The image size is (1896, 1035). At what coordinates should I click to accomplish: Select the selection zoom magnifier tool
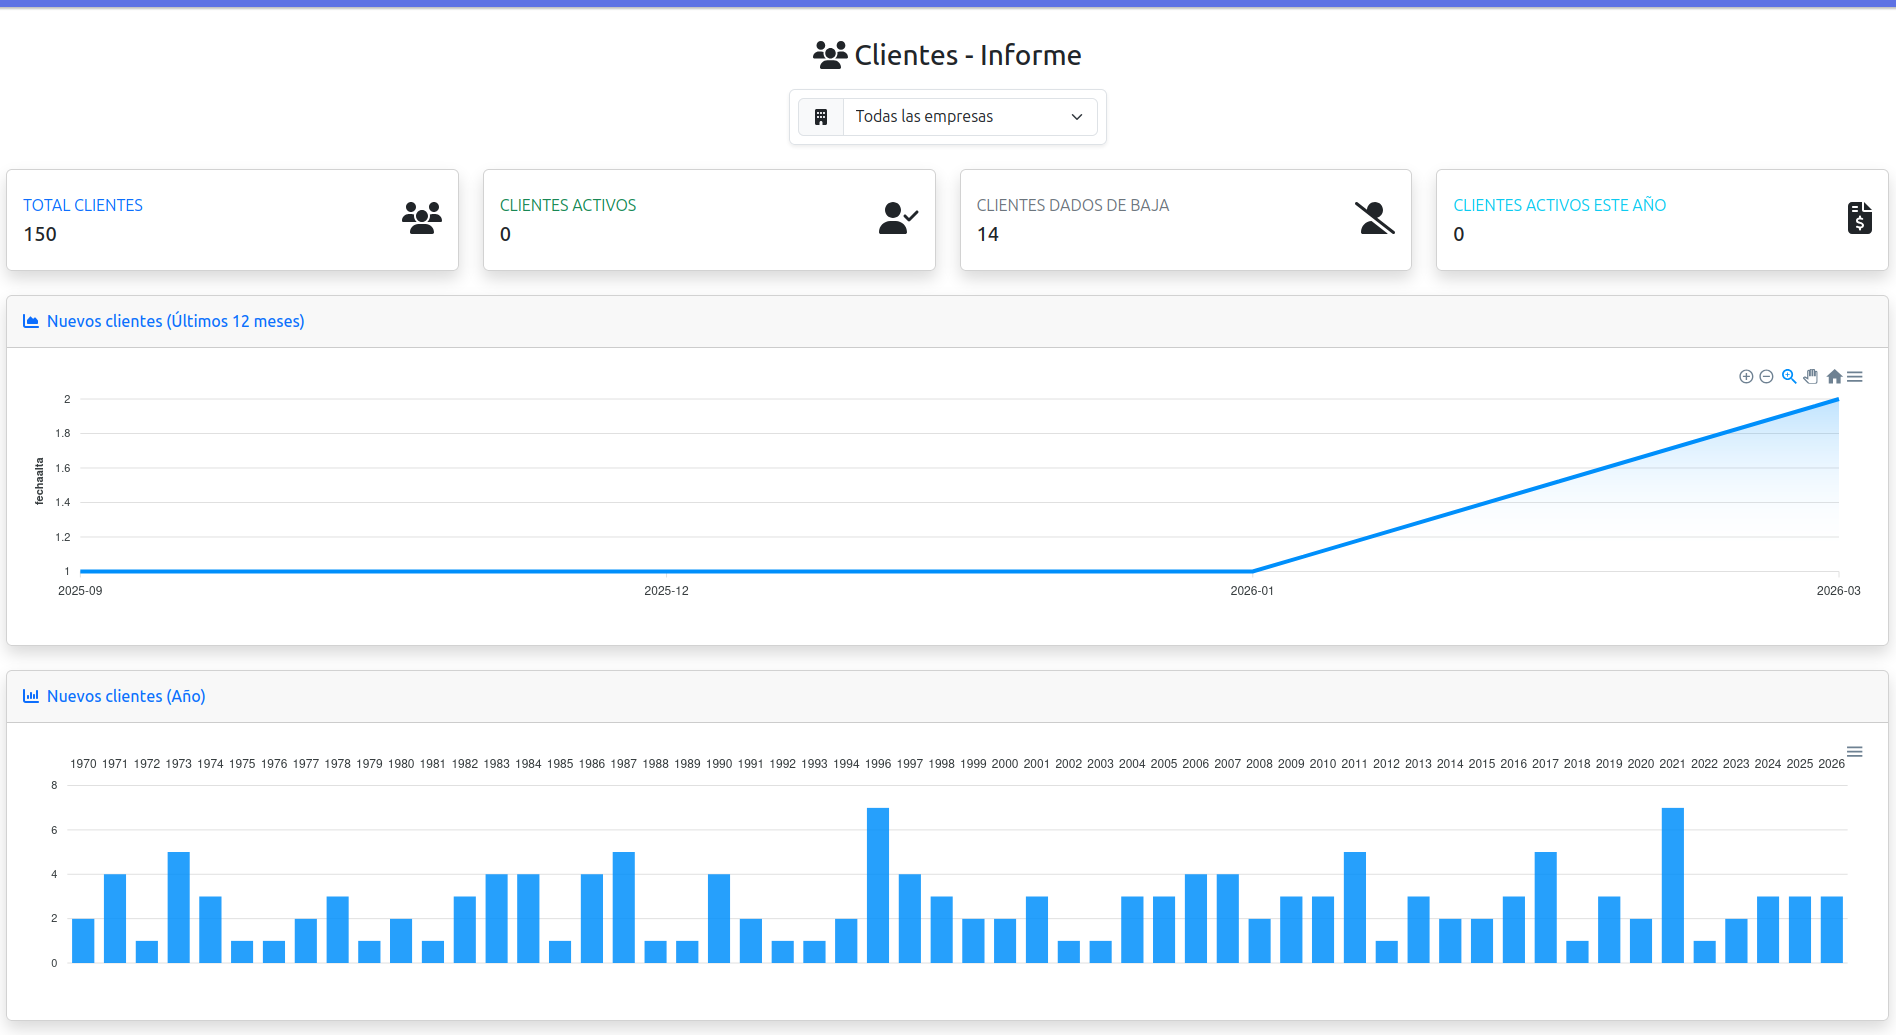[x=1789, y=377]
